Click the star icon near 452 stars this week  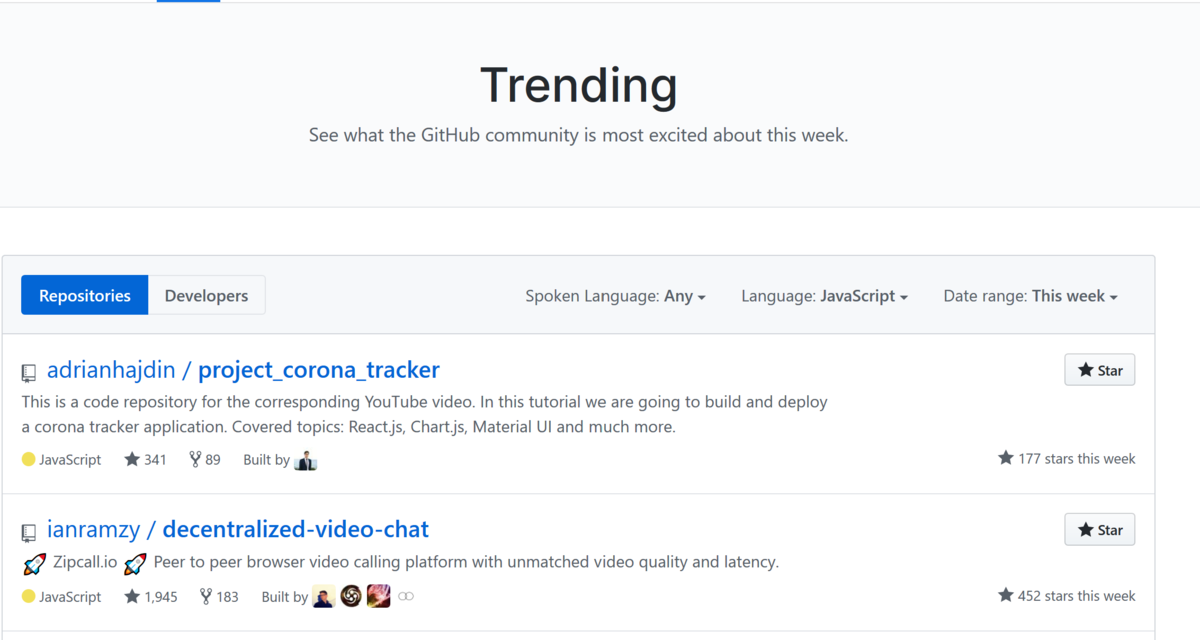pyautogui.click(x=1004, y=595)
